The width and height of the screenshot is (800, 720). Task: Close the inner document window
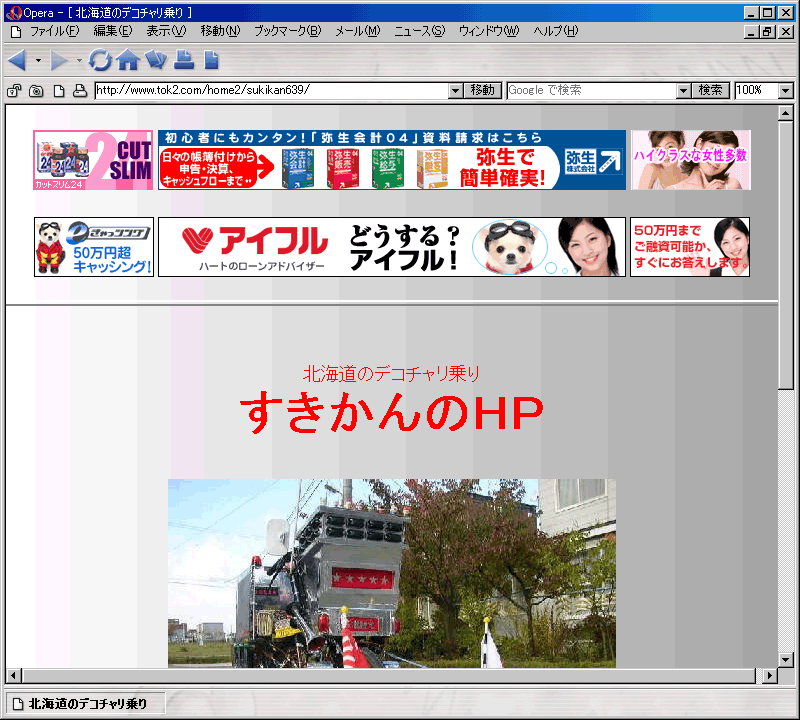tap(786, 32)
